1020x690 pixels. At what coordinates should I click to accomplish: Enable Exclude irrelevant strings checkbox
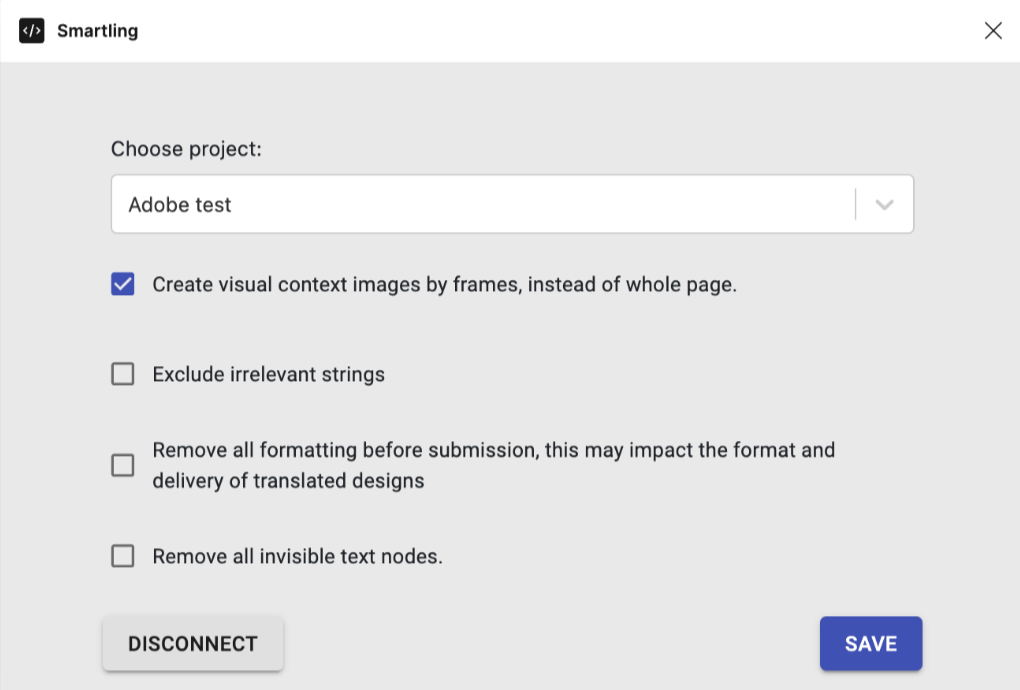click(x=123, y=374)
